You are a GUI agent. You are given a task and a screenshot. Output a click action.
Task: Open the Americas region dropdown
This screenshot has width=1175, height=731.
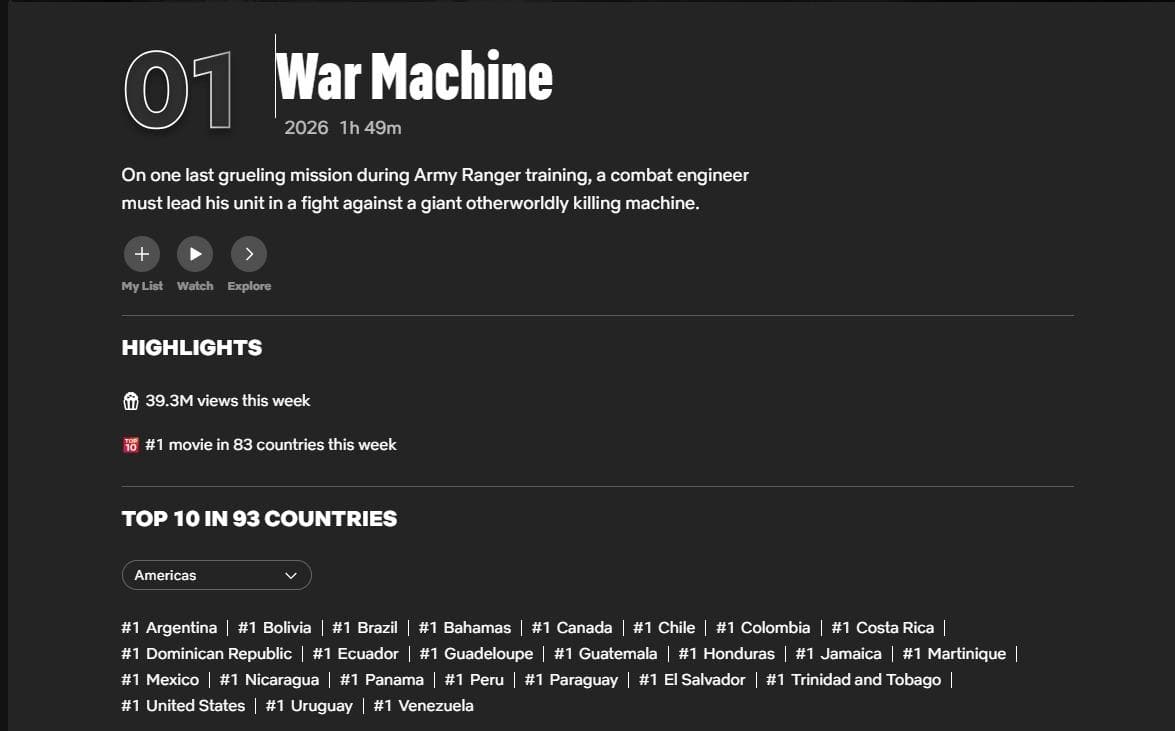[x=216, y=575]
